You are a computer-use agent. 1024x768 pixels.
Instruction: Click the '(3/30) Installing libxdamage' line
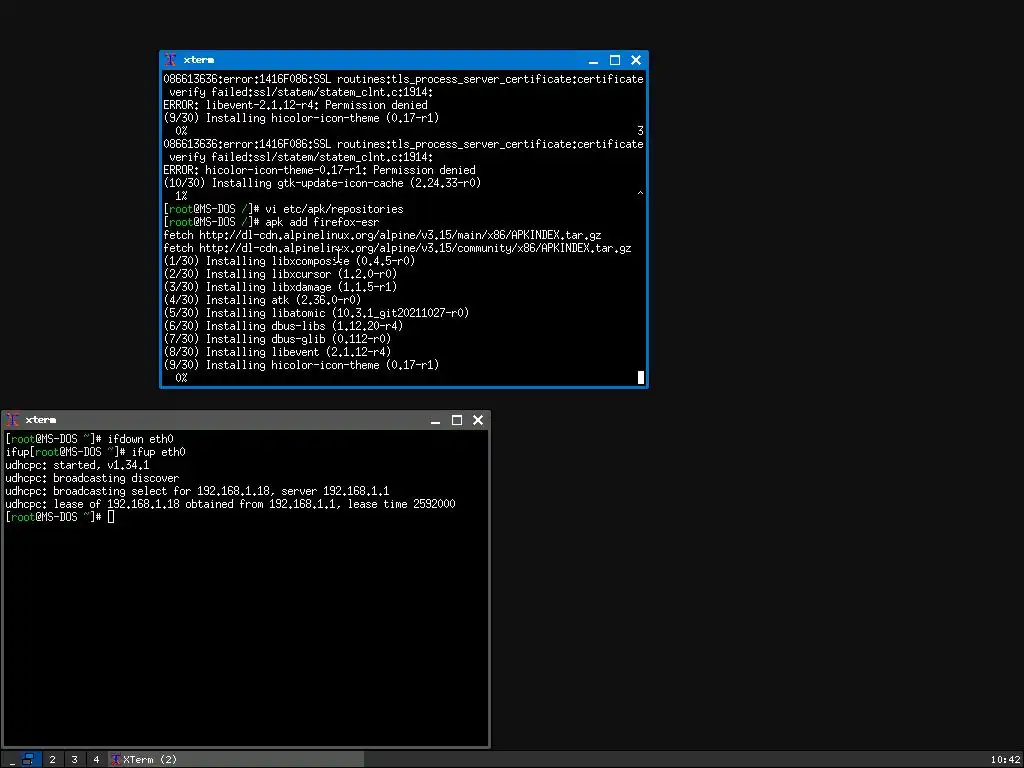pos(280,287)
